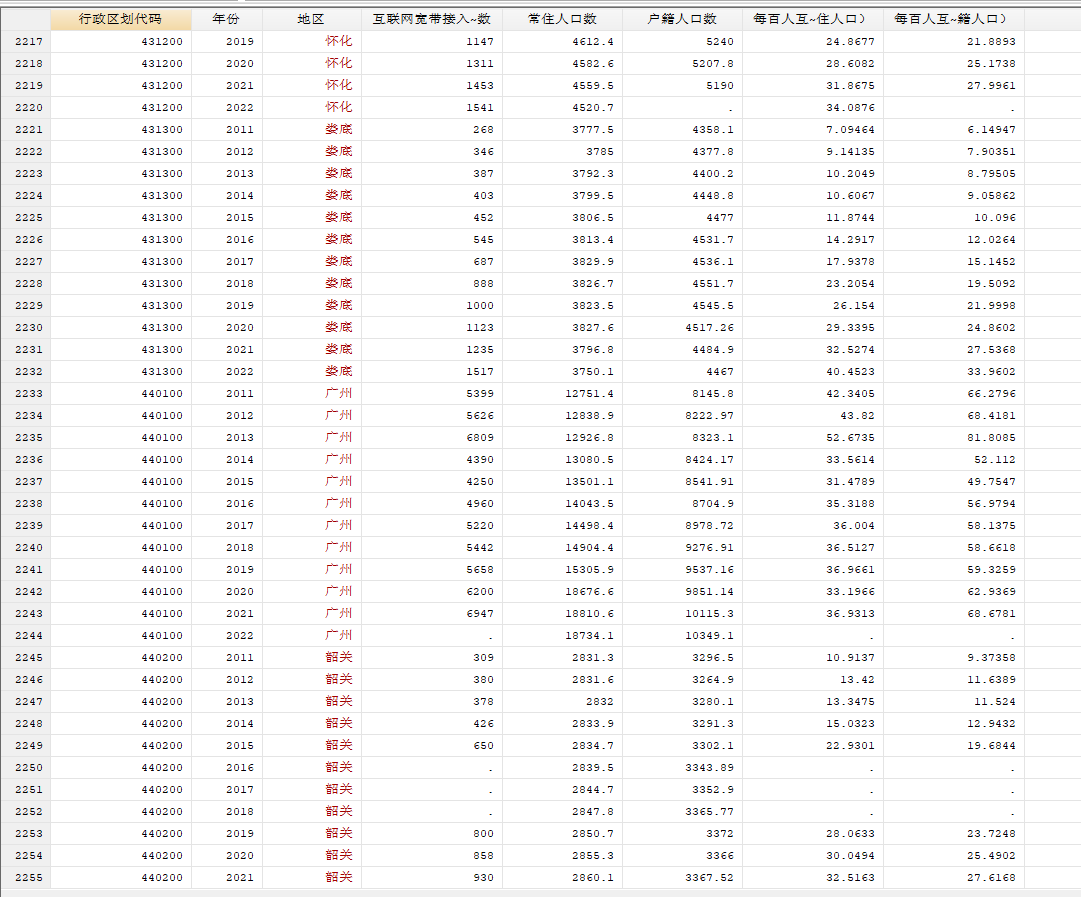Select the 户籍人口数 column header

[x=683, y=19]
